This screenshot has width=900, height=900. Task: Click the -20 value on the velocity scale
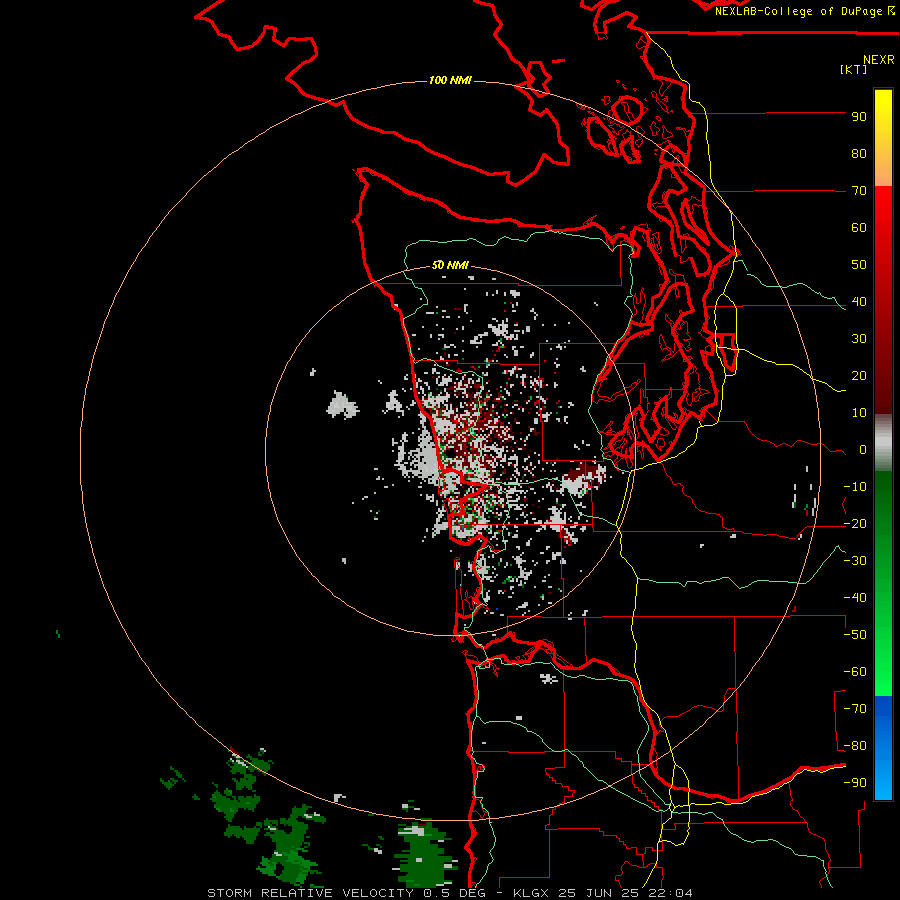point(855,523)
